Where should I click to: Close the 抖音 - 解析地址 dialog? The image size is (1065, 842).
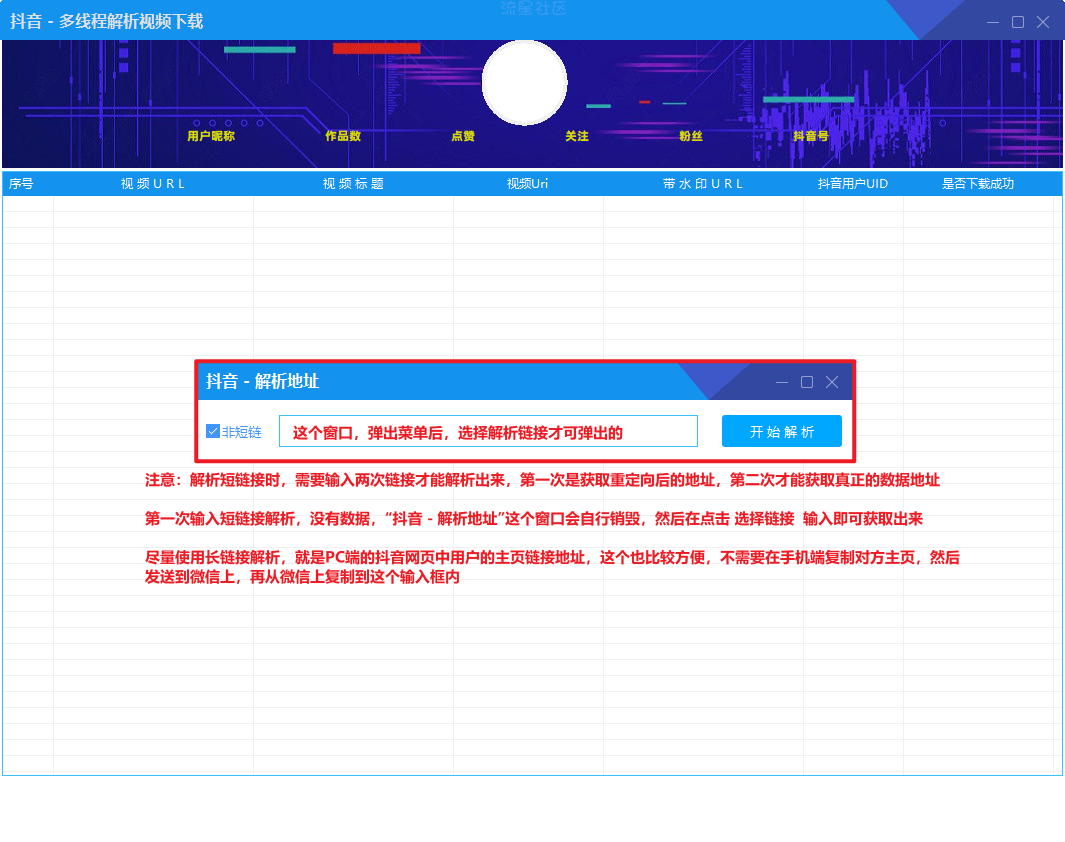[832, 382]
